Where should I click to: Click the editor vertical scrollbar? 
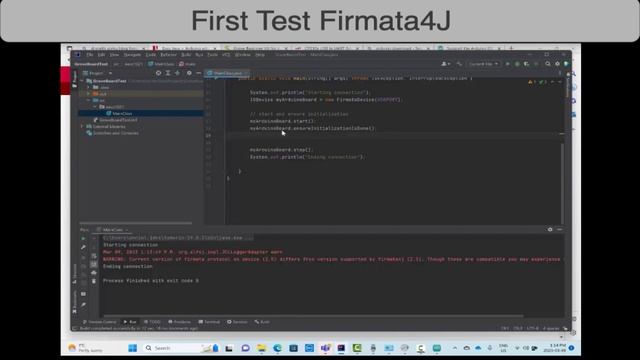click(562, 184)
